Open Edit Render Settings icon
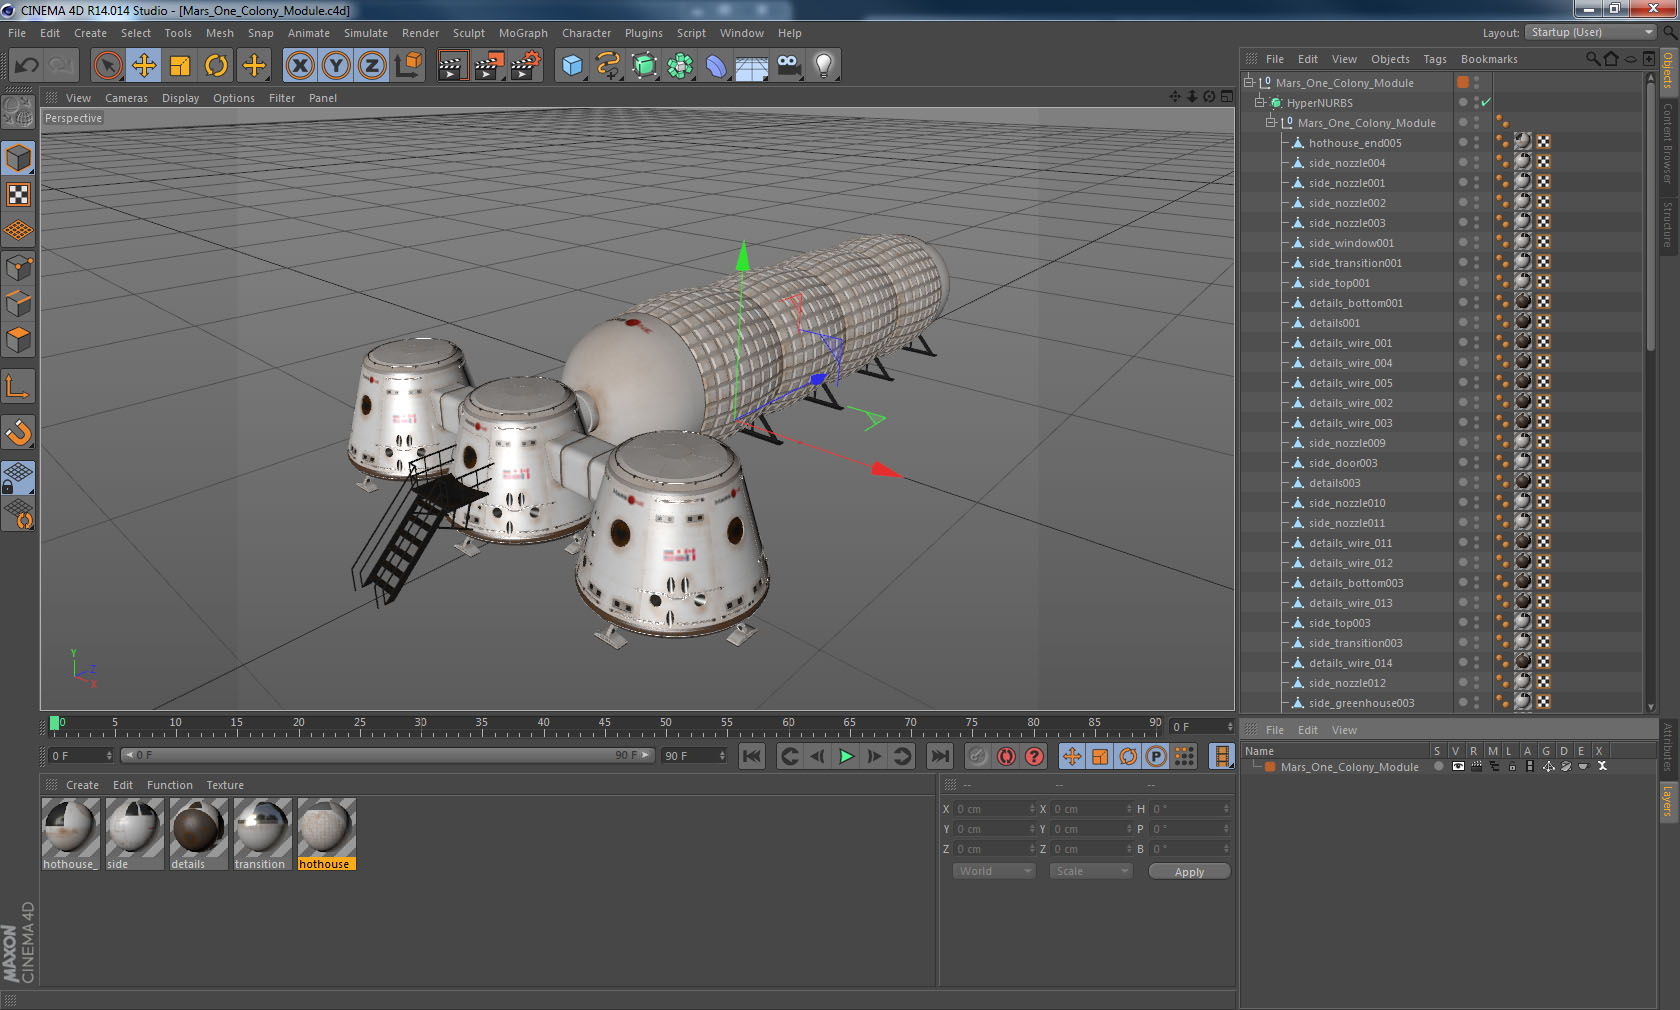Viewport: 1680px width, 1010px height. click(x=525, y=66)
